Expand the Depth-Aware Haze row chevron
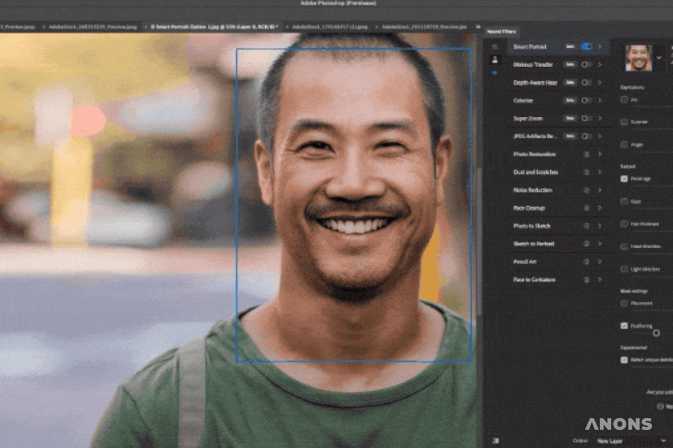This screenshot has height=448, width=673. click(x=600, y=82)
